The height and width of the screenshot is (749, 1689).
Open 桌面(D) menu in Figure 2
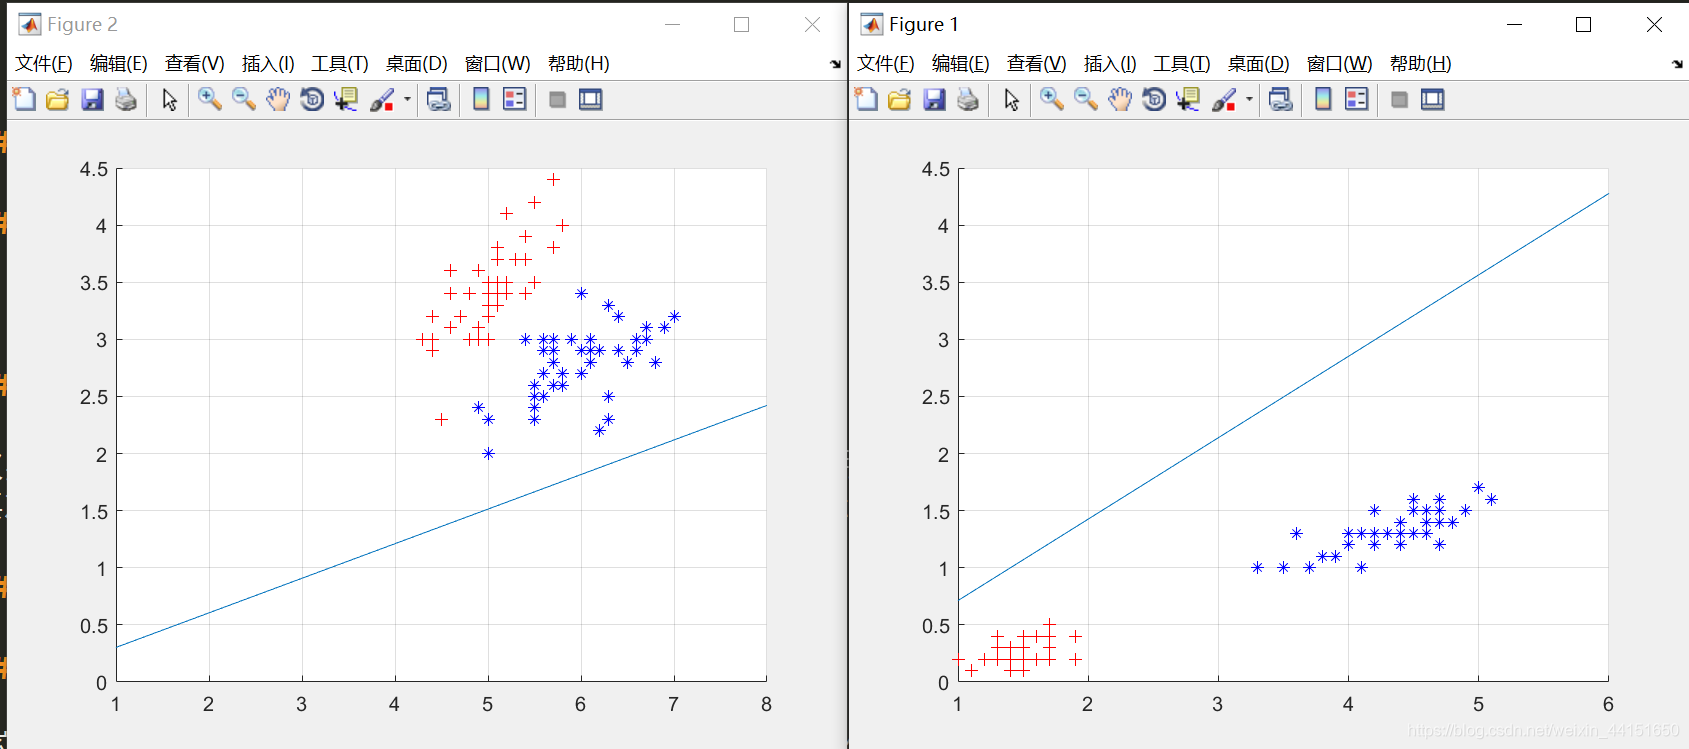pyautogui.click(x=417, y=63)
